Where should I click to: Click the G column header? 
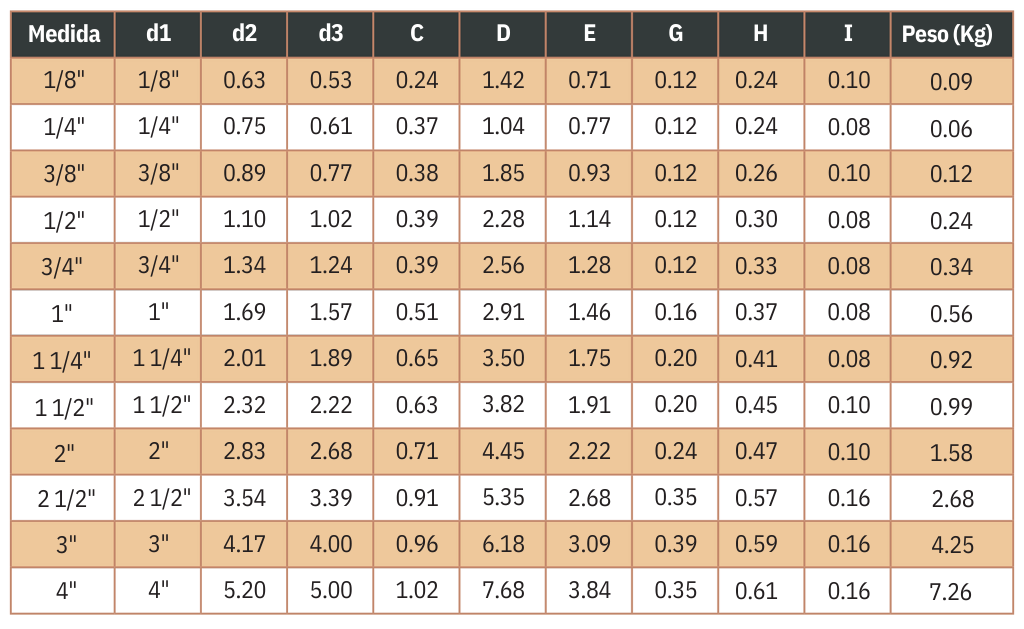676,34
